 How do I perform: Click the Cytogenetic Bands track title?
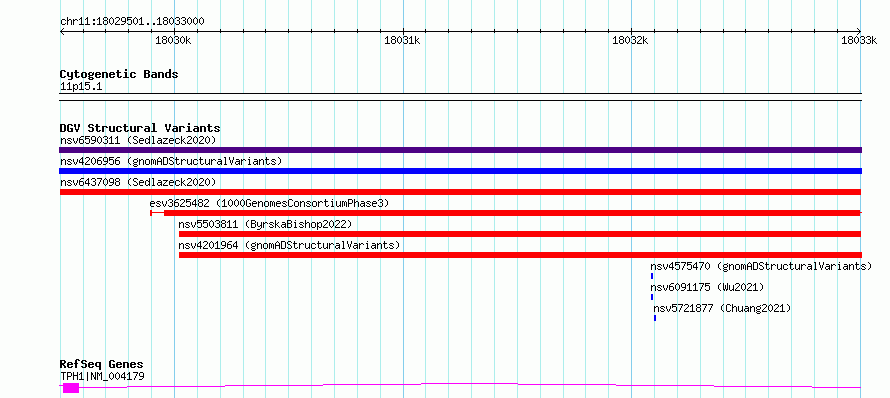(x=119, y=74)
